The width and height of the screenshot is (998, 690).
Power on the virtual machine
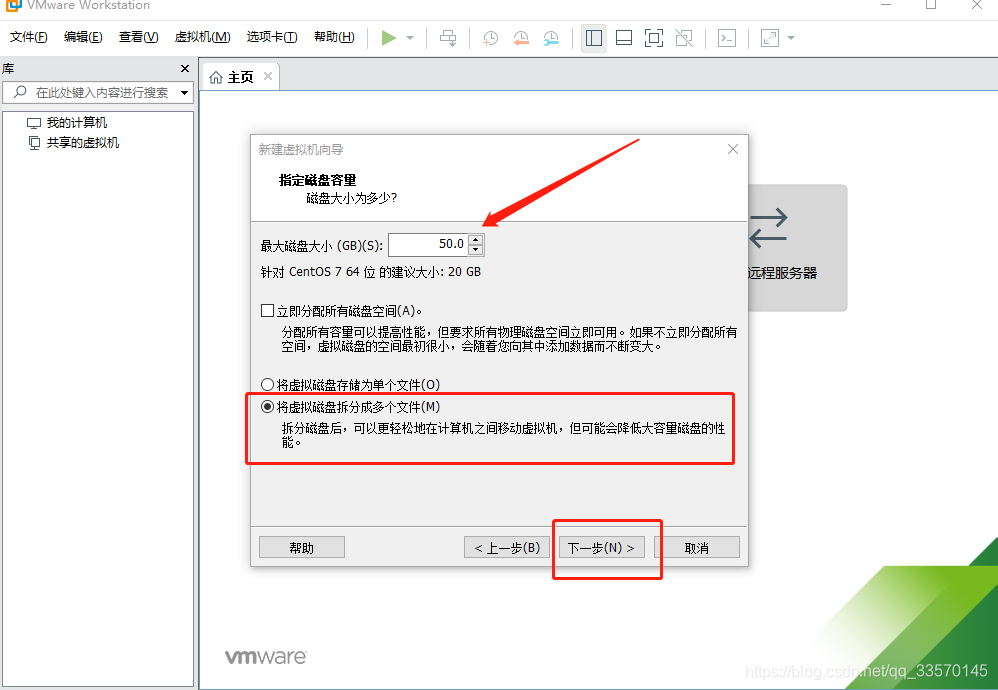coord(389,37)
